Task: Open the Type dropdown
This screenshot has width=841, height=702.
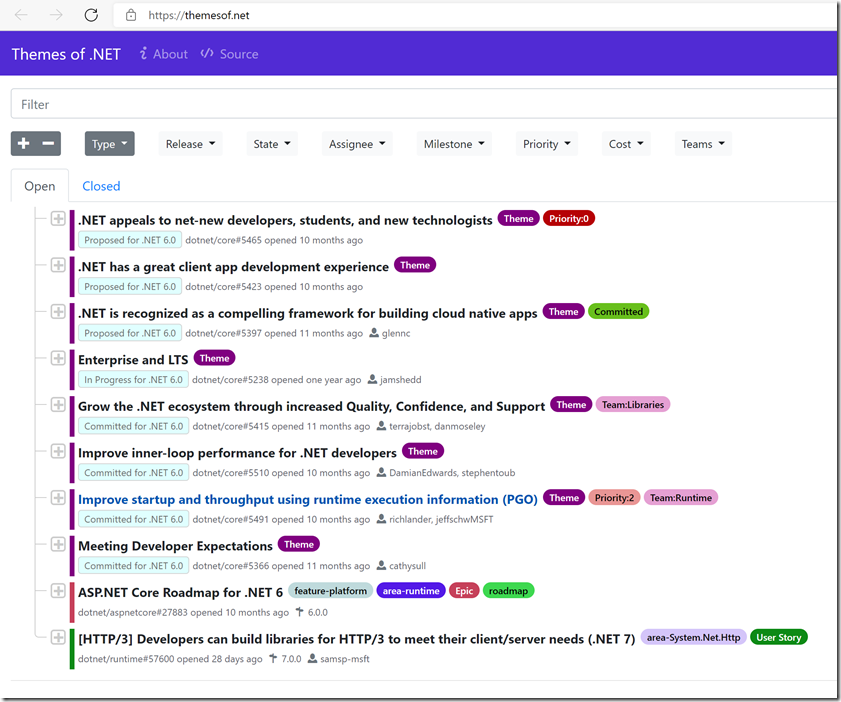Action: [109, 144]
